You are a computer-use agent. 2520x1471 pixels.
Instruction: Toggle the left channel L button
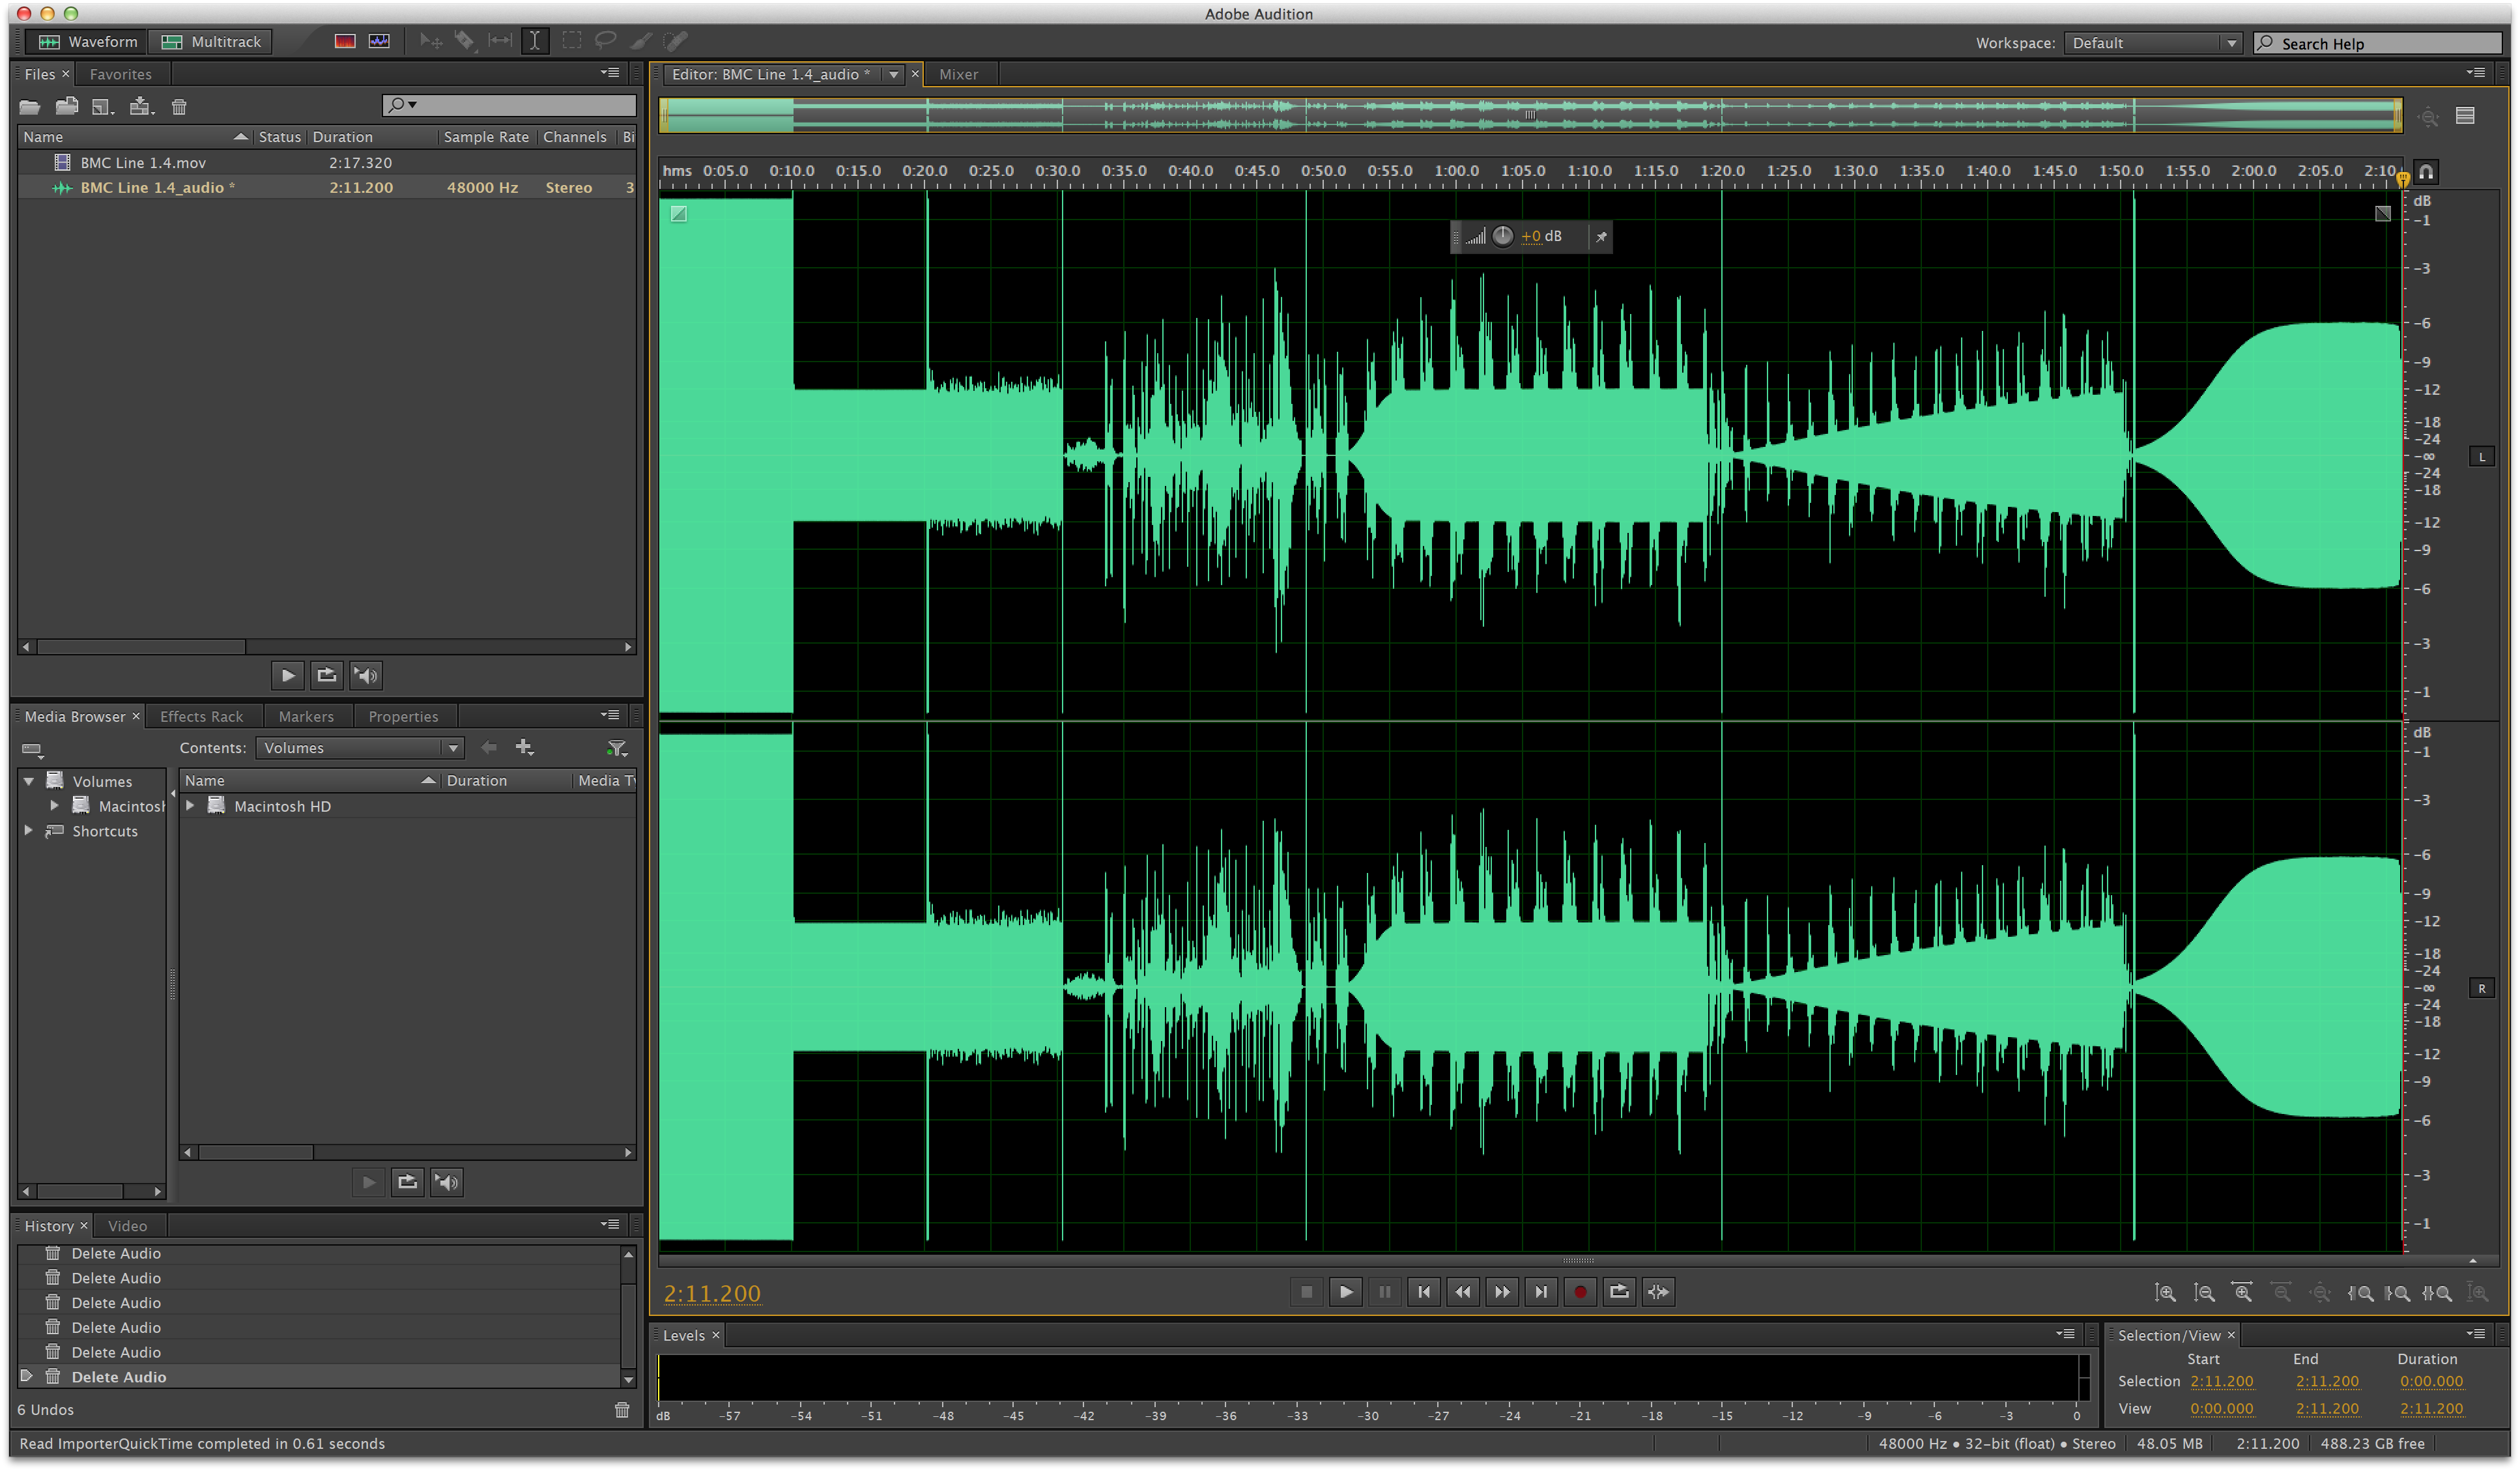tap(2481, 457)
